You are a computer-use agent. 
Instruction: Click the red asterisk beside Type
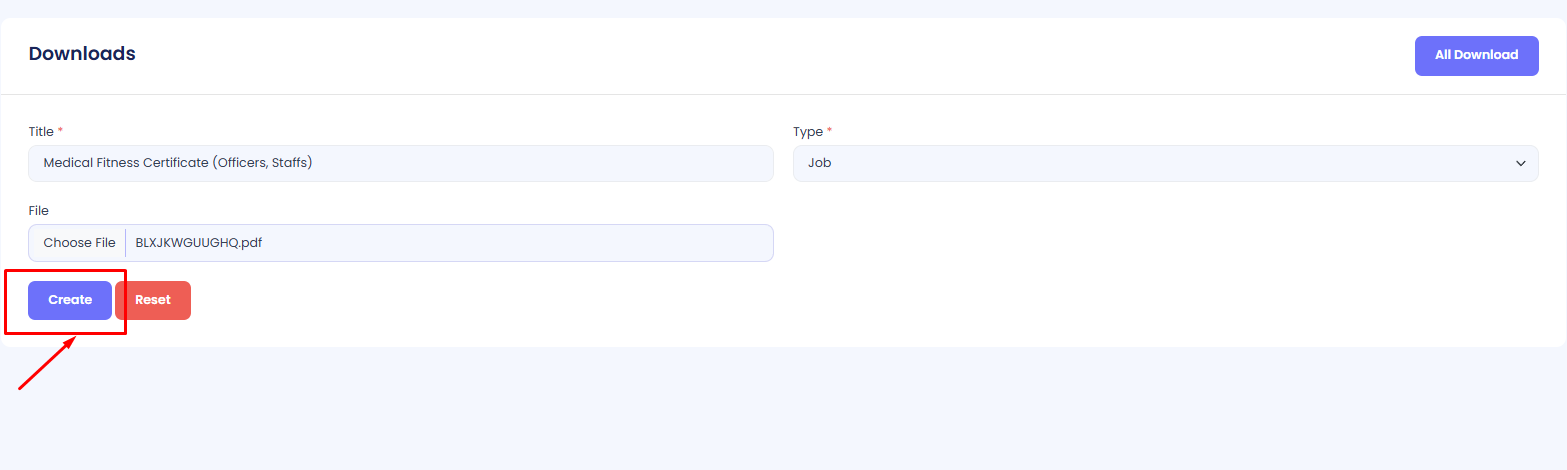pos(829,131)
